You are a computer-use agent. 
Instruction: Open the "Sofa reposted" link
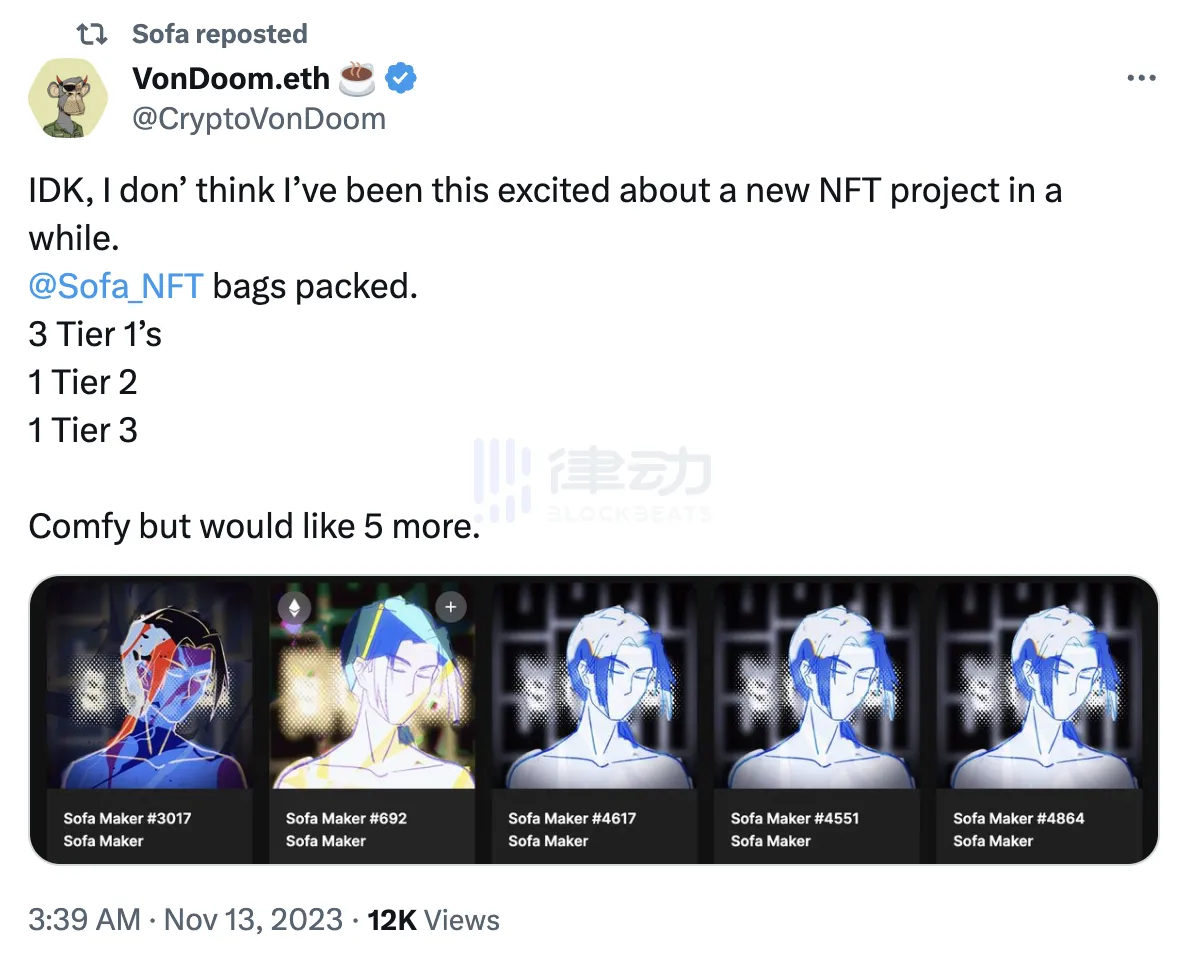click(219, 34)
